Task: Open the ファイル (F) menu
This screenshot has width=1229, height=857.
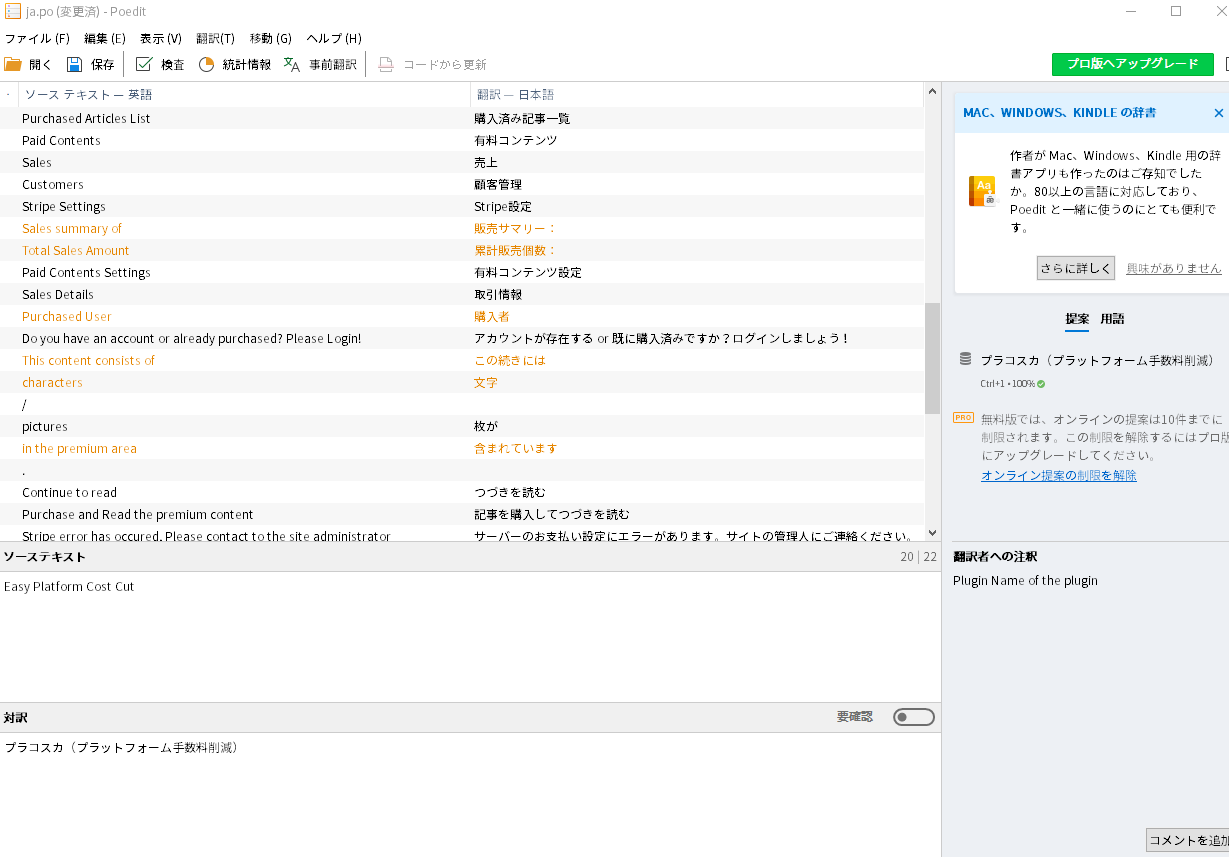Action: click(x=37, y=38)
